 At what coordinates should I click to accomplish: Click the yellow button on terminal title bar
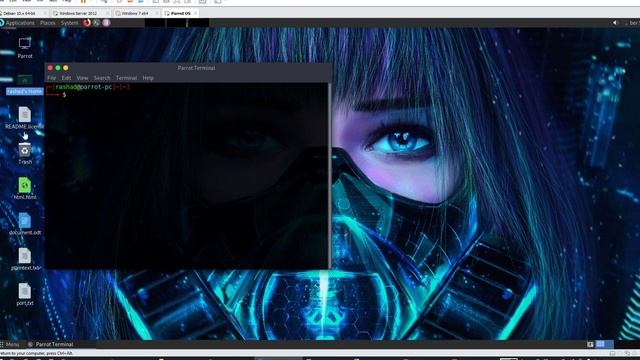point(65,68)
